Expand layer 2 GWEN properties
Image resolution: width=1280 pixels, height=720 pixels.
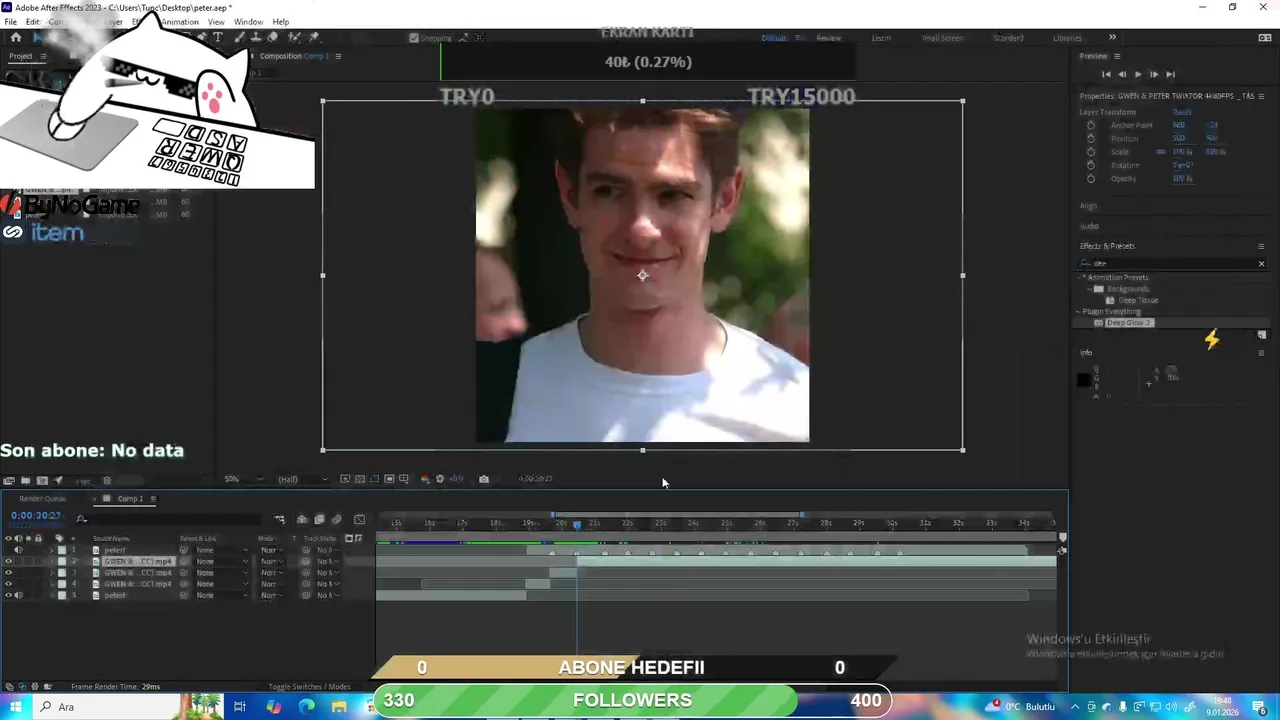coord(52,562)
